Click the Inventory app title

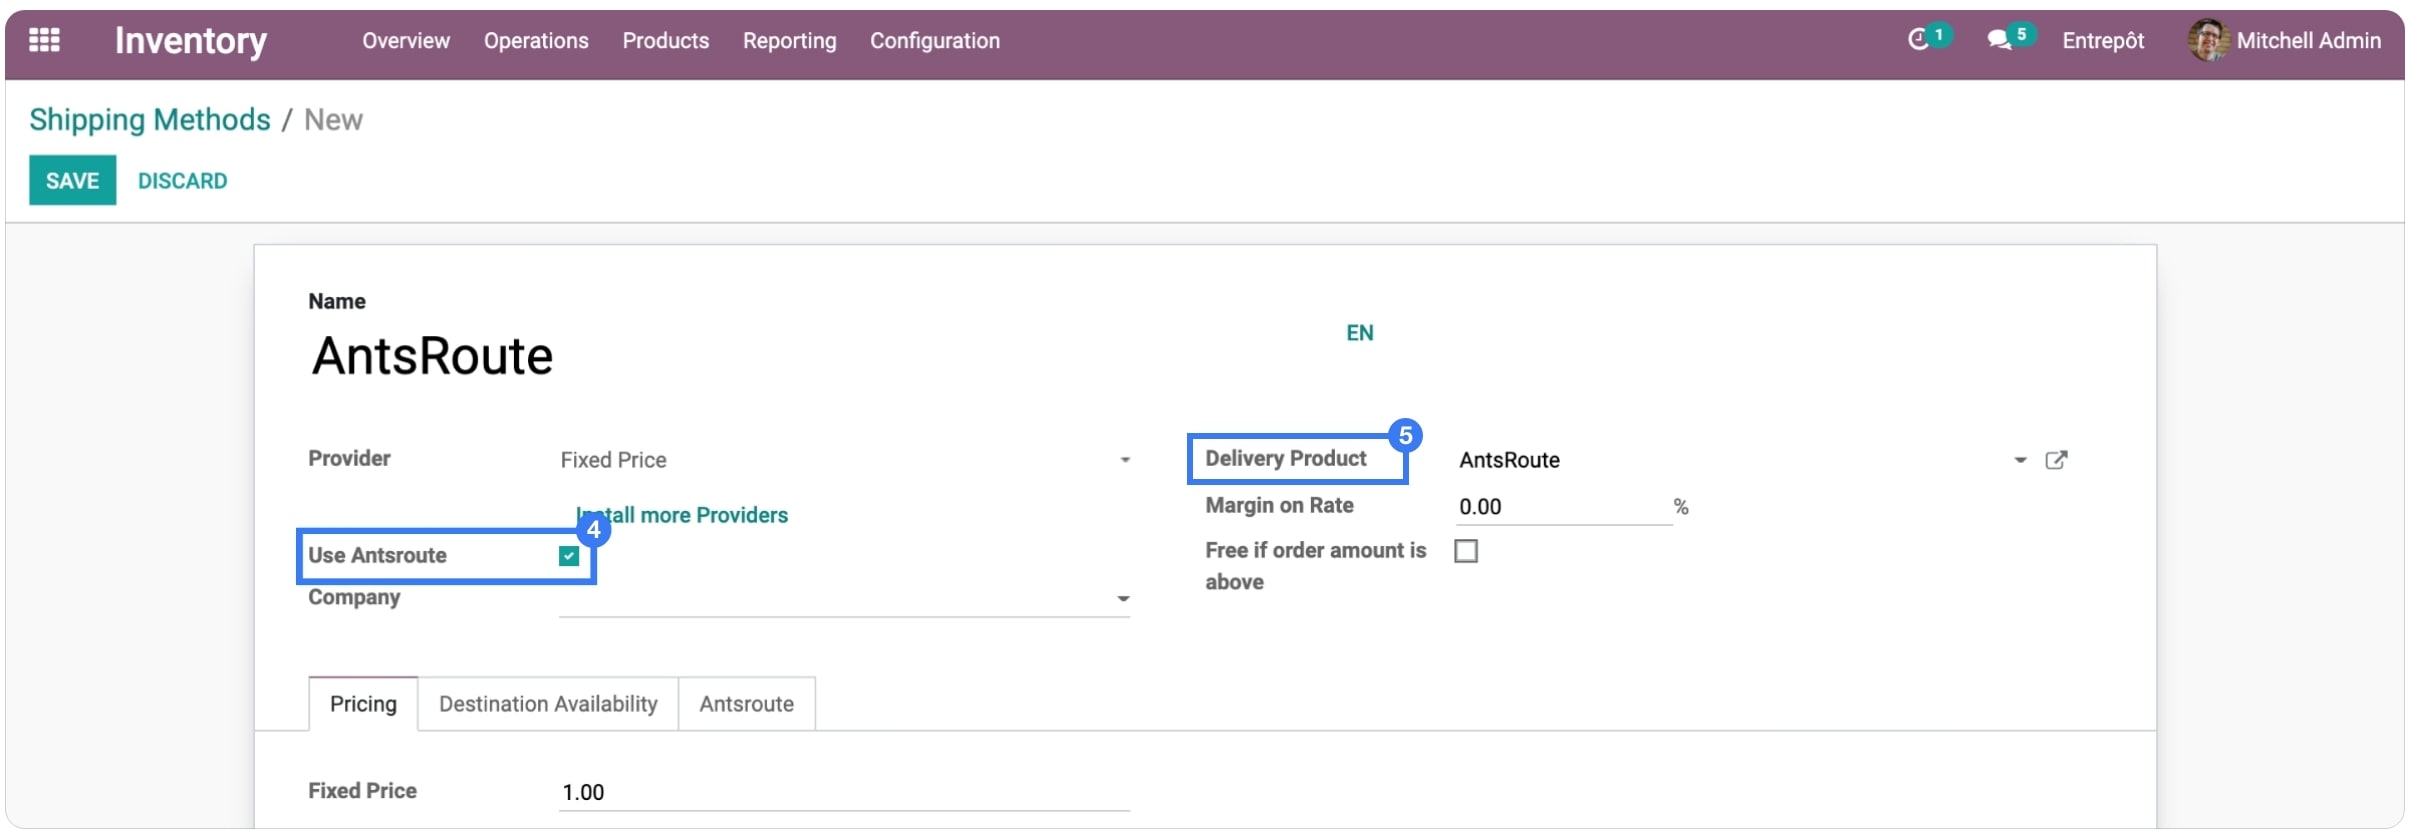tap(191, 41)
